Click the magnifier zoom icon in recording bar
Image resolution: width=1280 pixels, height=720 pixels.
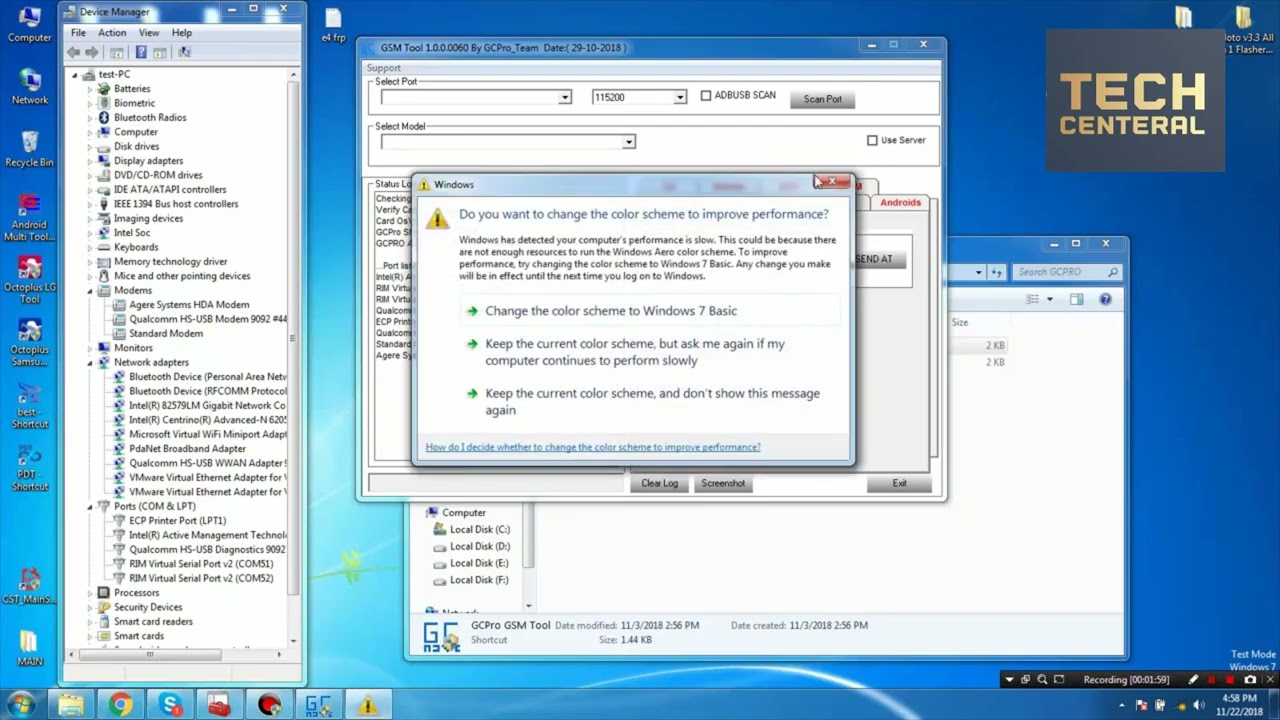point(1042,680)
